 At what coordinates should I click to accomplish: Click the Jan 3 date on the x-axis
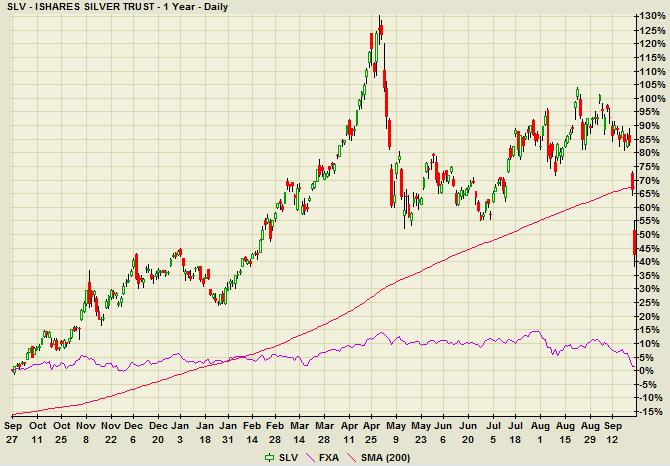178,432
